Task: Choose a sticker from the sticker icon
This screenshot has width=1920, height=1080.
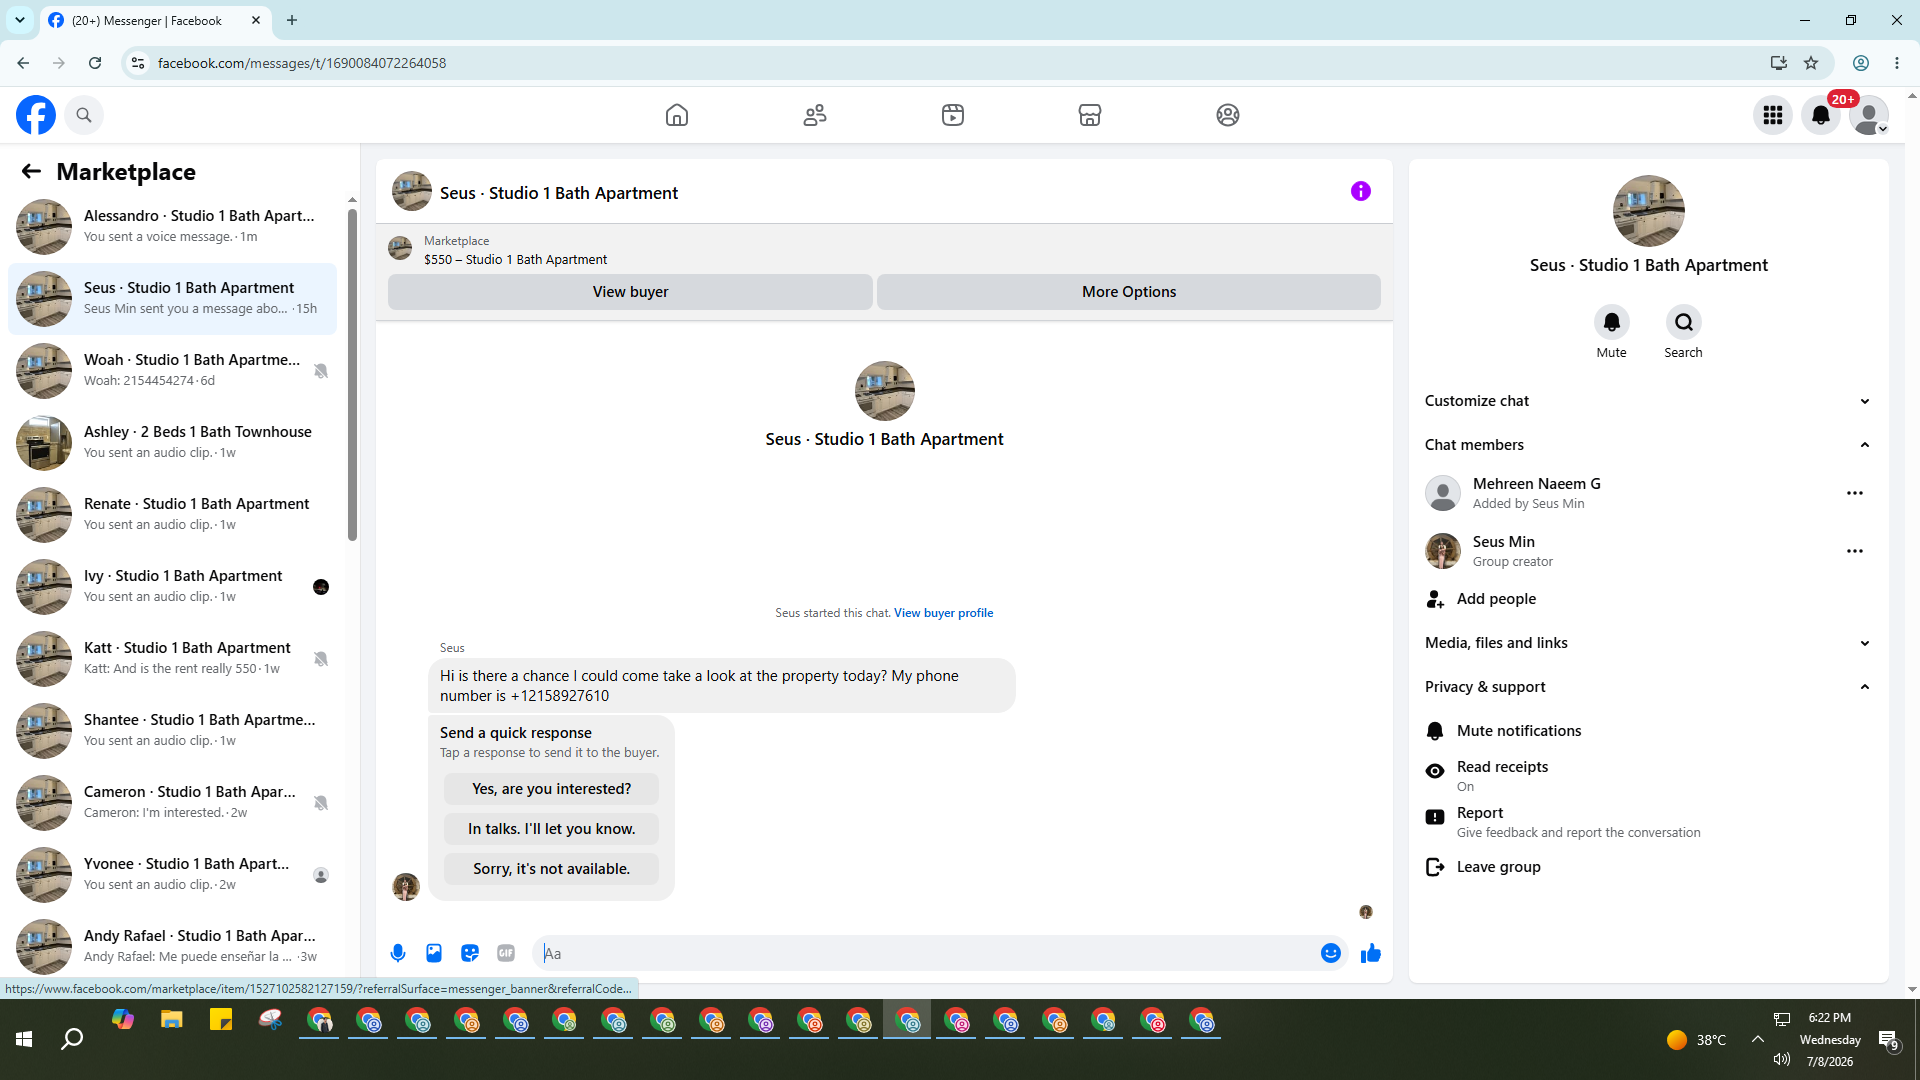Action: point(470,953)
